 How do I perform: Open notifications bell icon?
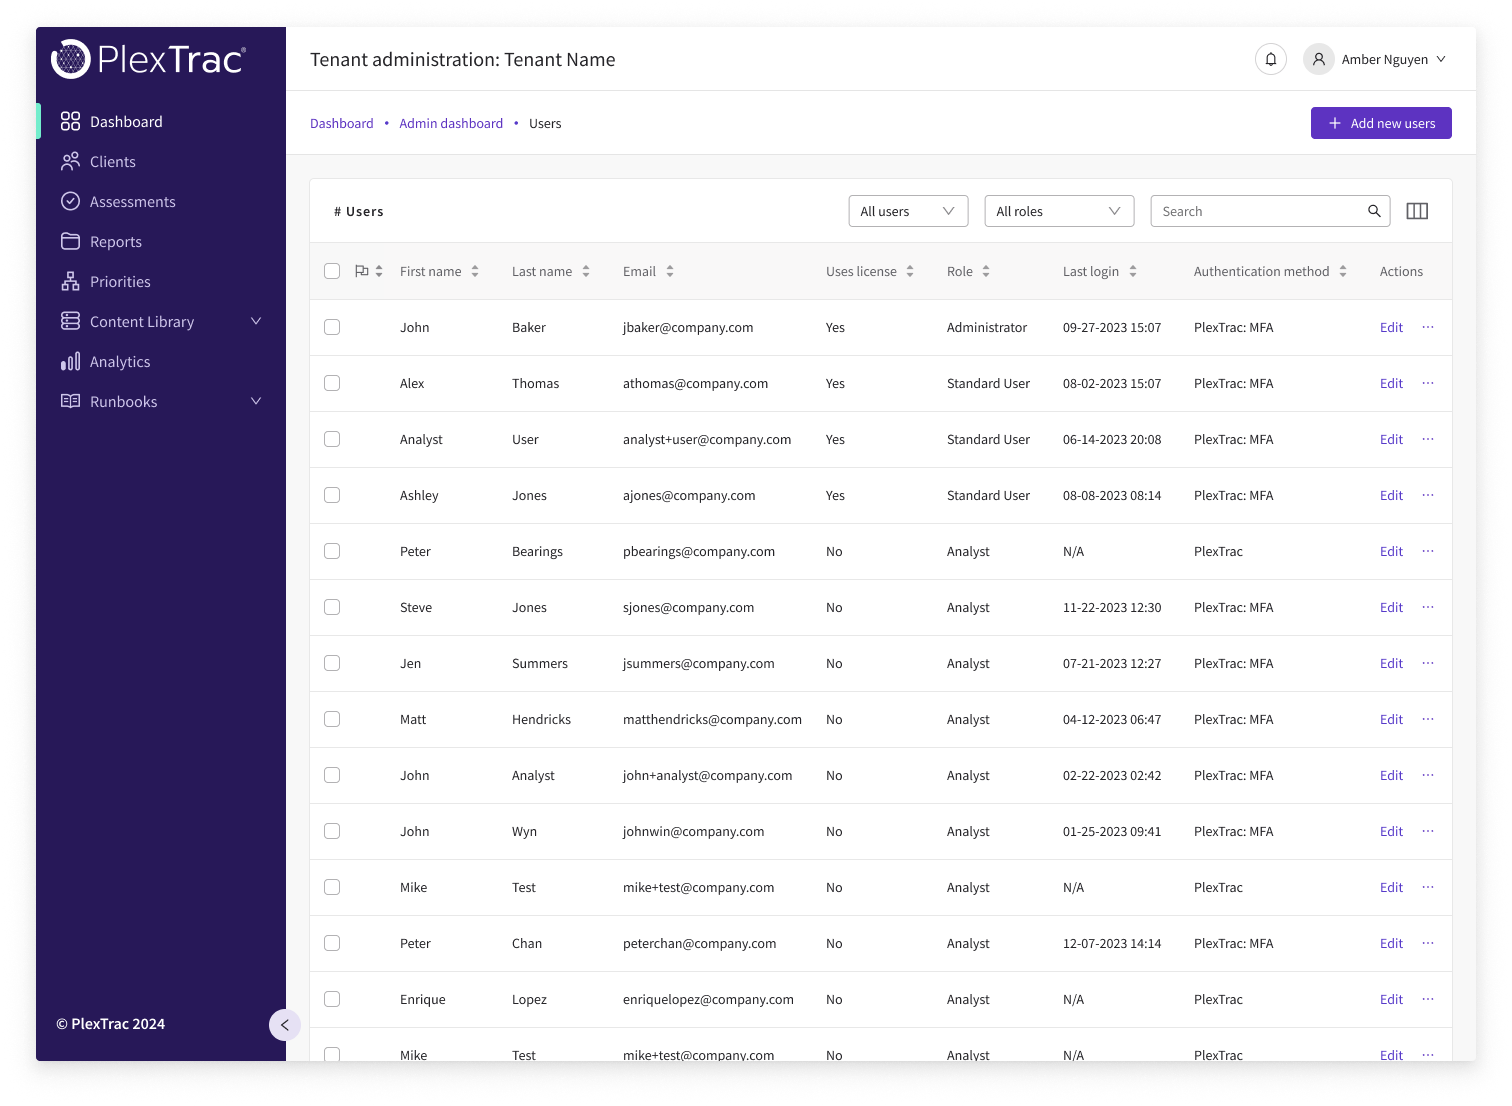[x=1271, y=59]
